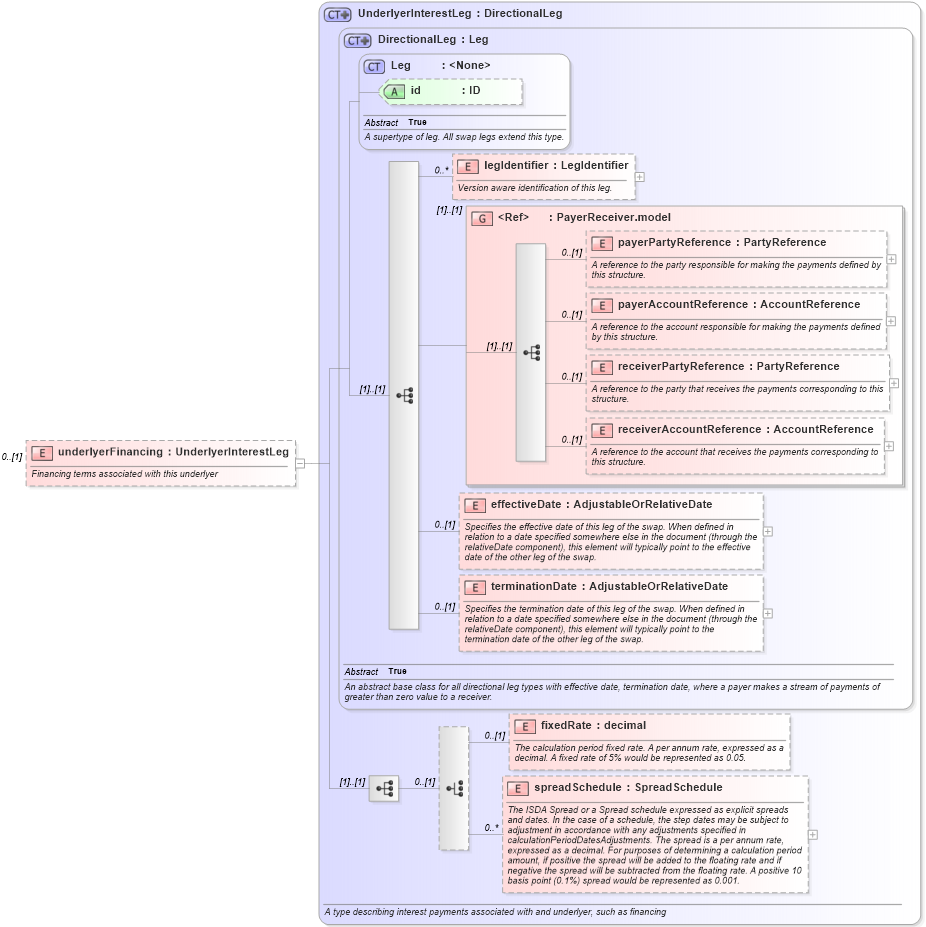
Task: Click the CT icon beside Leg
Action: tap(374, 66)
